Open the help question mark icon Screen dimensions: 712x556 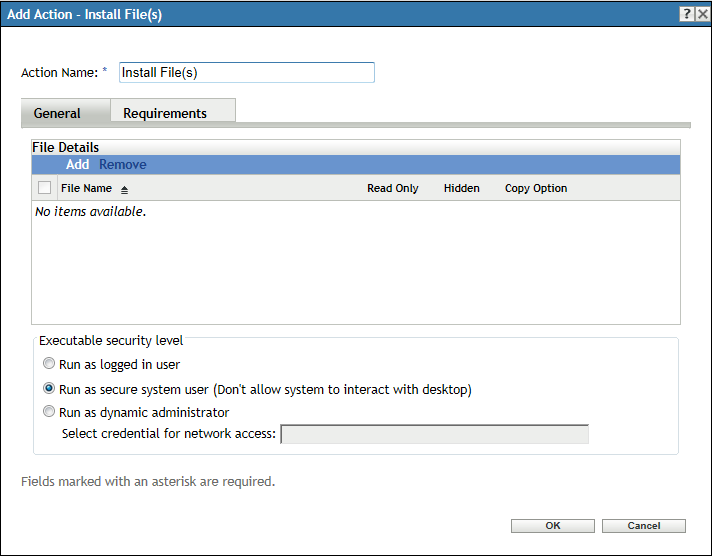(x=687, y=13)
